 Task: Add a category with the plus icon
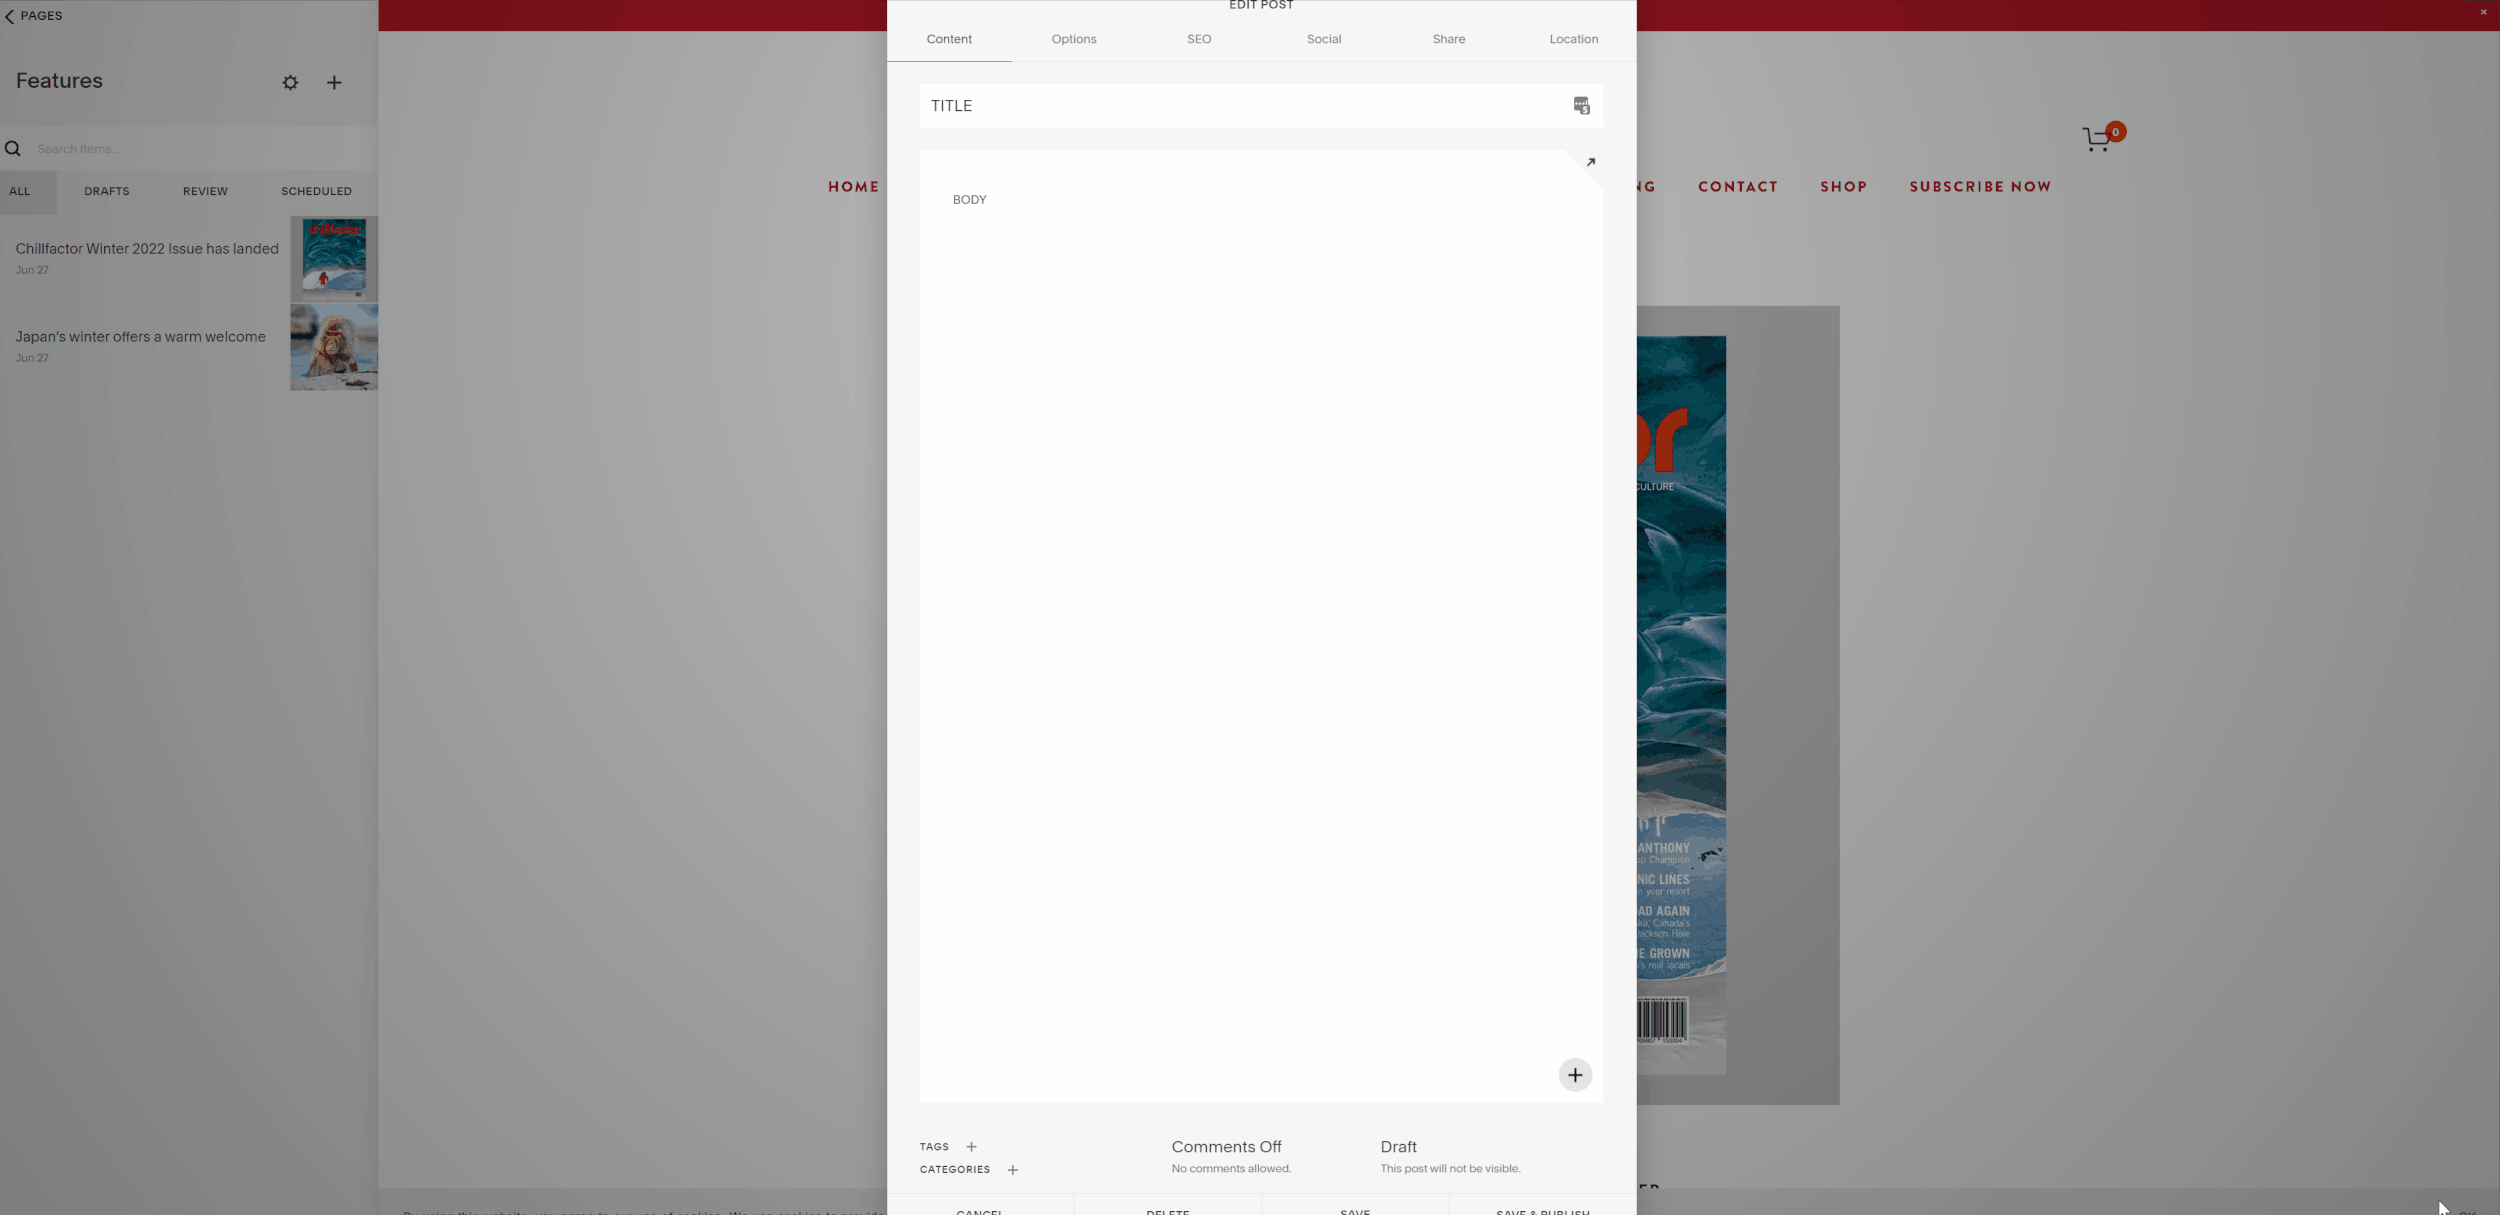(x=1012, y=1170)
